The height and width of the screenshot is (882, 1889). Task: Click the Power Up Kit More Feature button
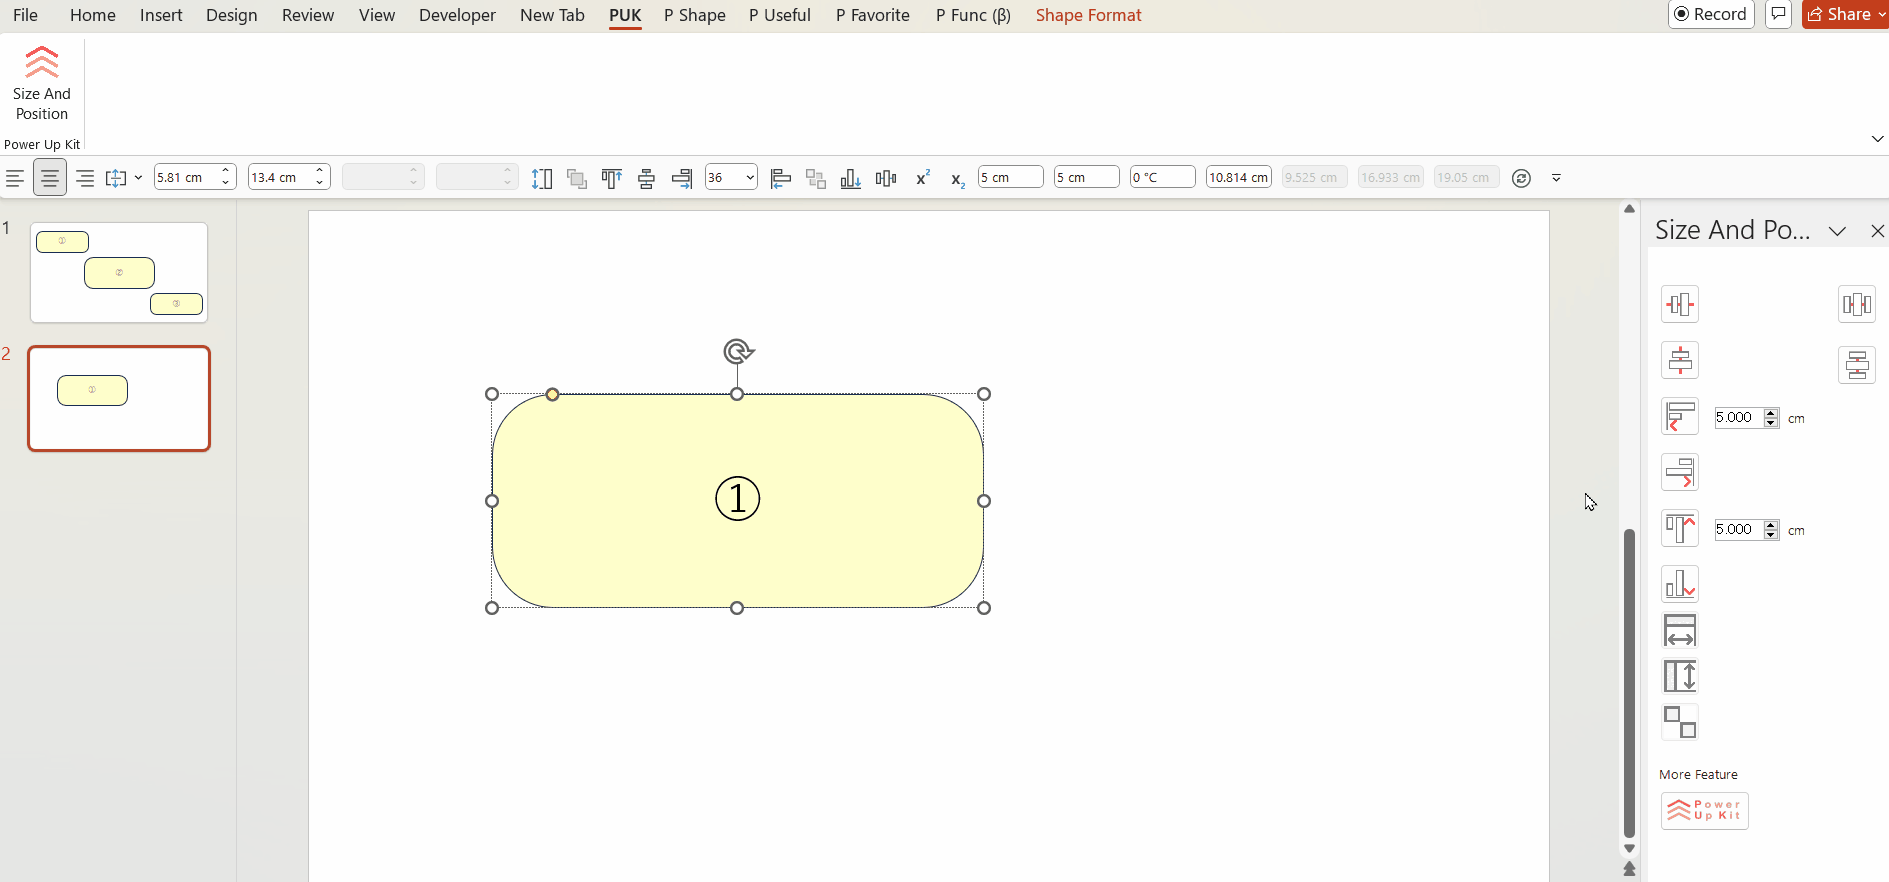pos(1704,811)
